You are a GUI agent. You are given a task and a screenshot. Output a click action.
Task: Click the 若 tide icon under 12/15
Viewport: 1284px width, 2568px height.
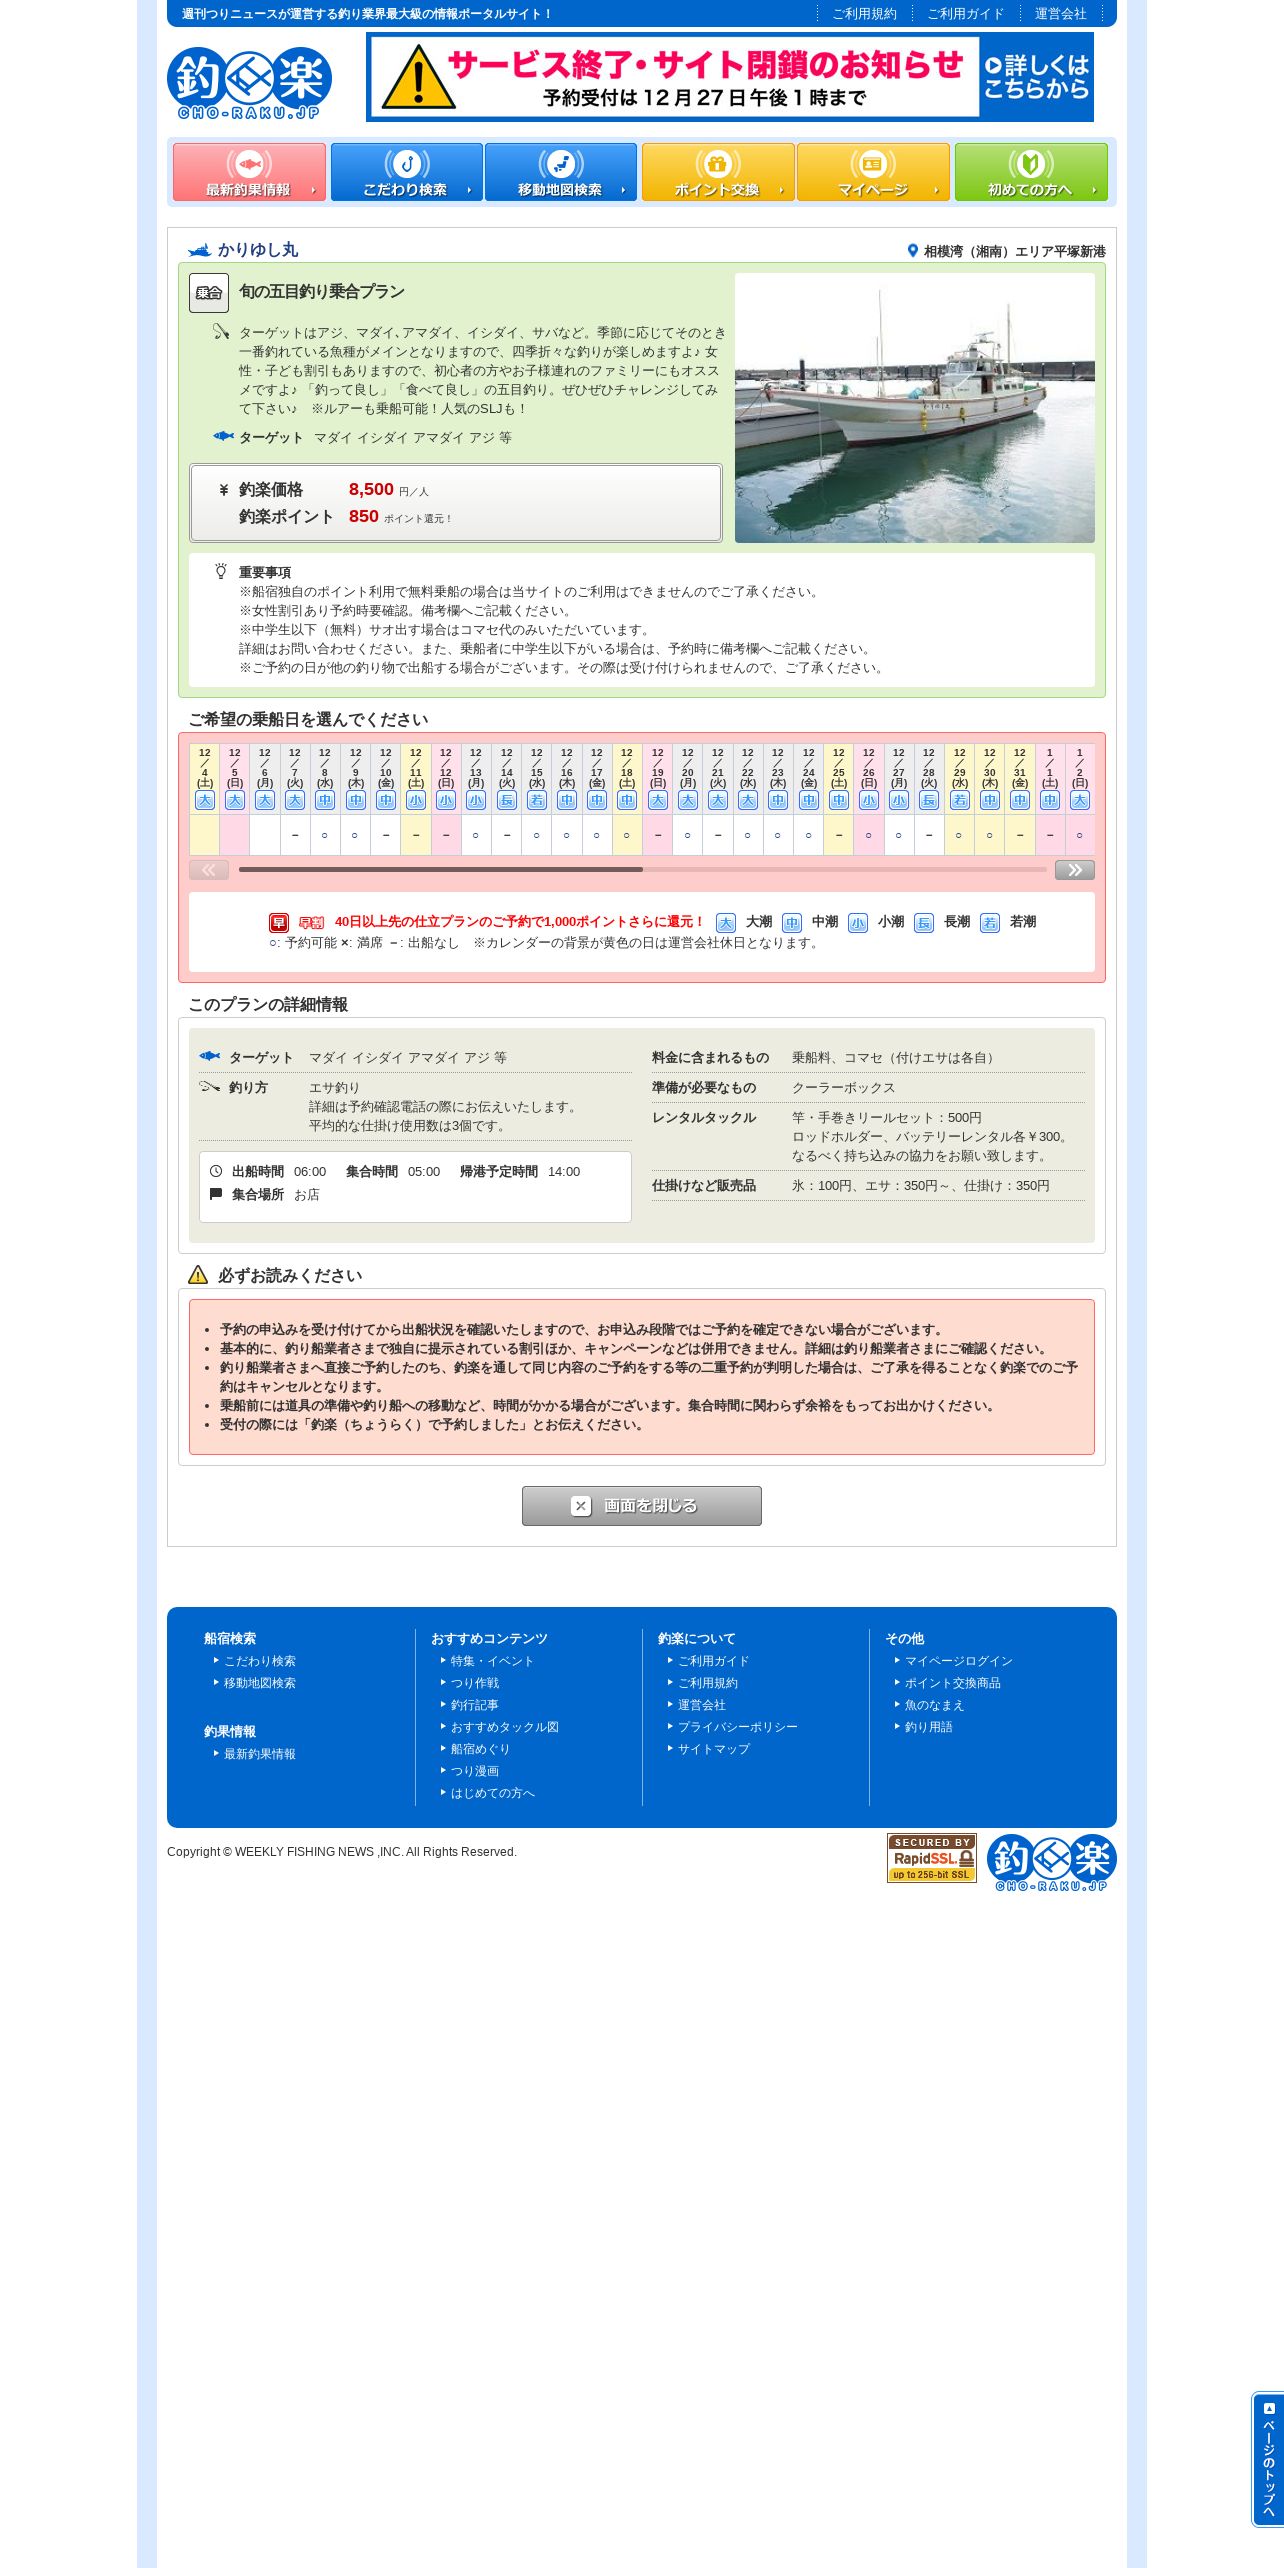click(x=536, y=800)
